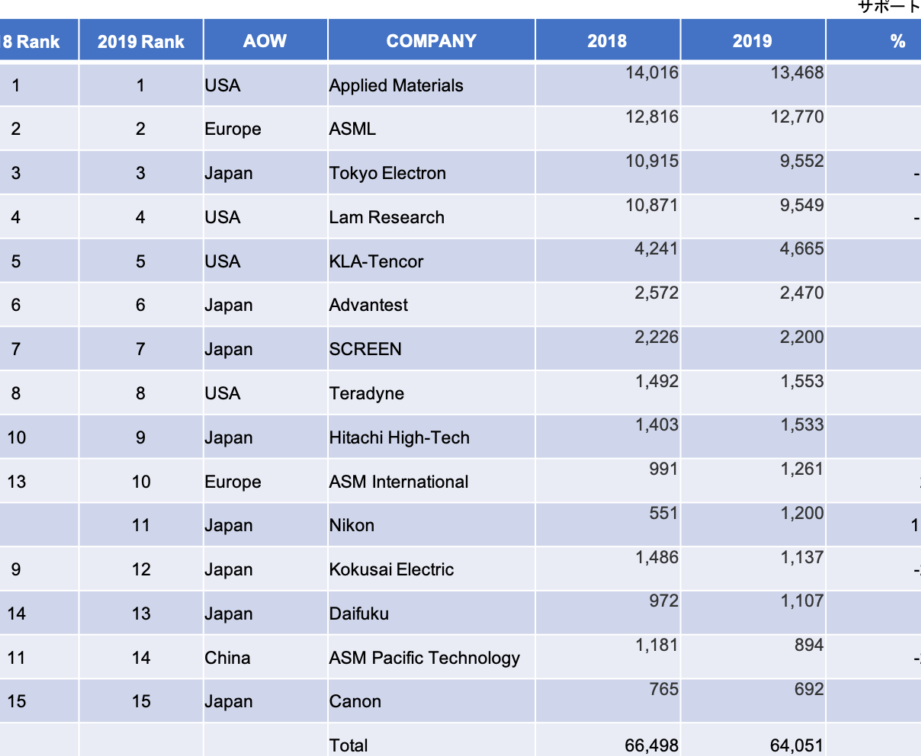Select the Tokyo Electron cell
This screenshot has height=756, width=921.
click(x=388, y=173)
